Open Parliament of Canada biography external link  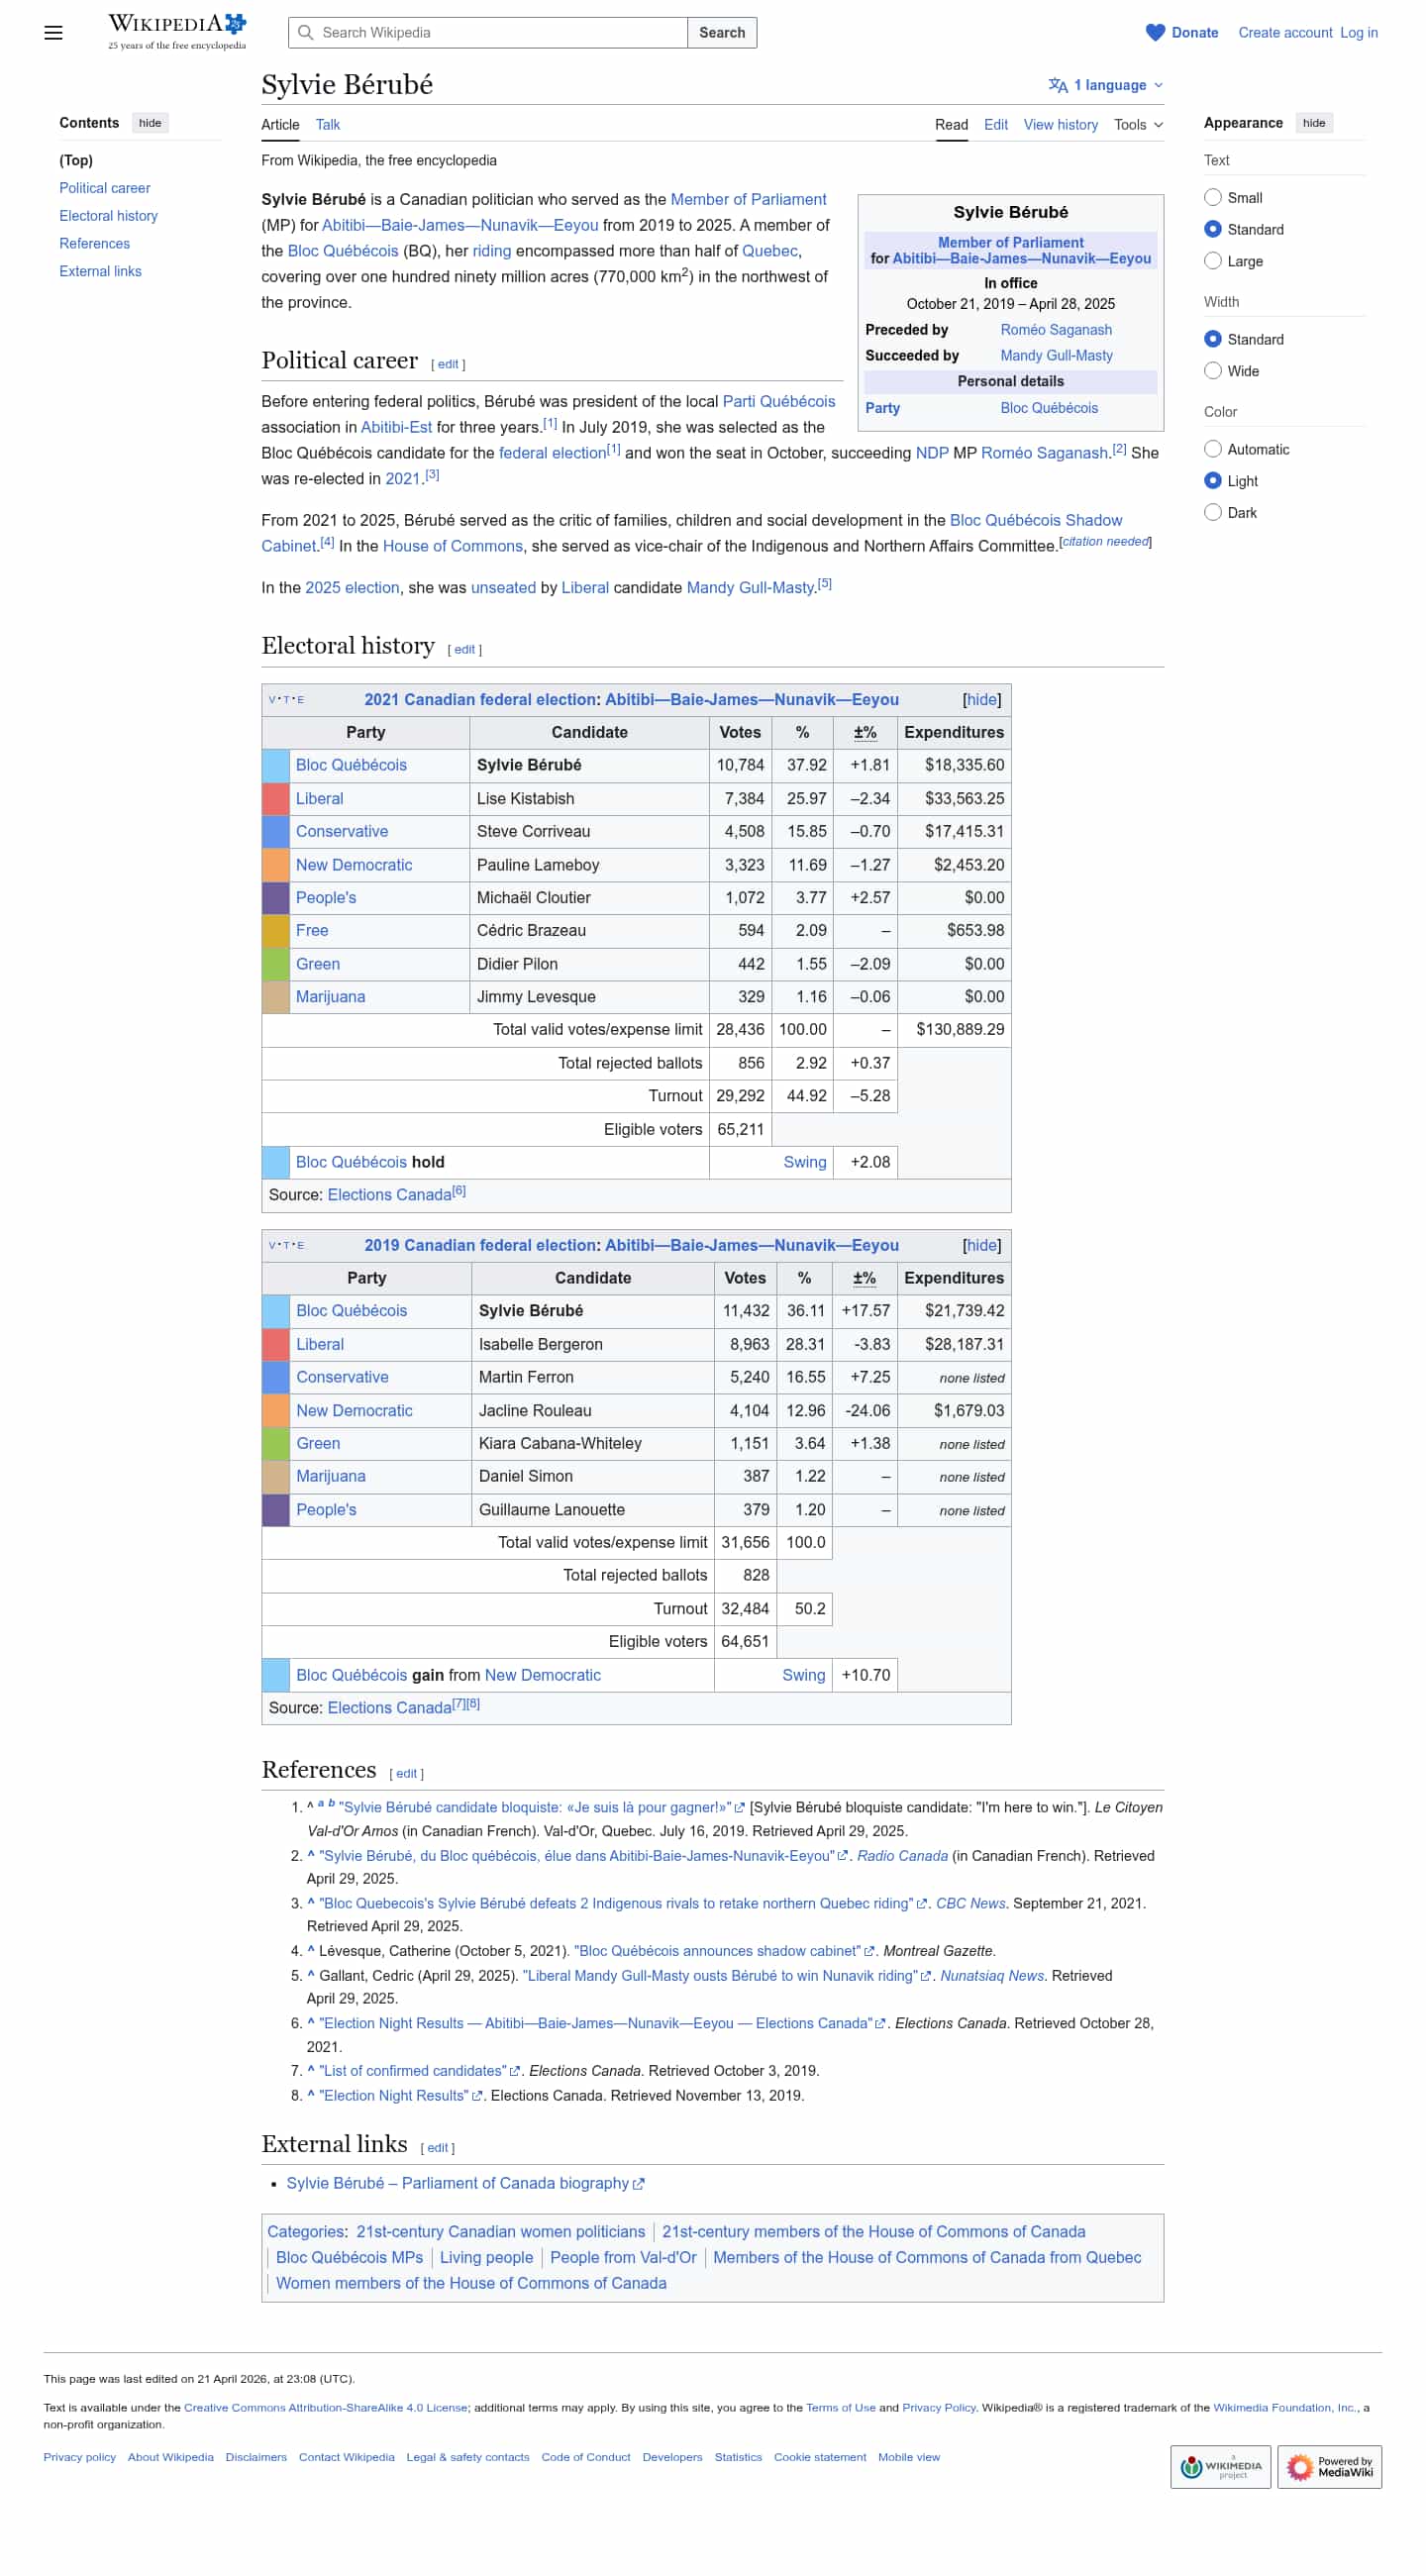[x=465, y=2184]
